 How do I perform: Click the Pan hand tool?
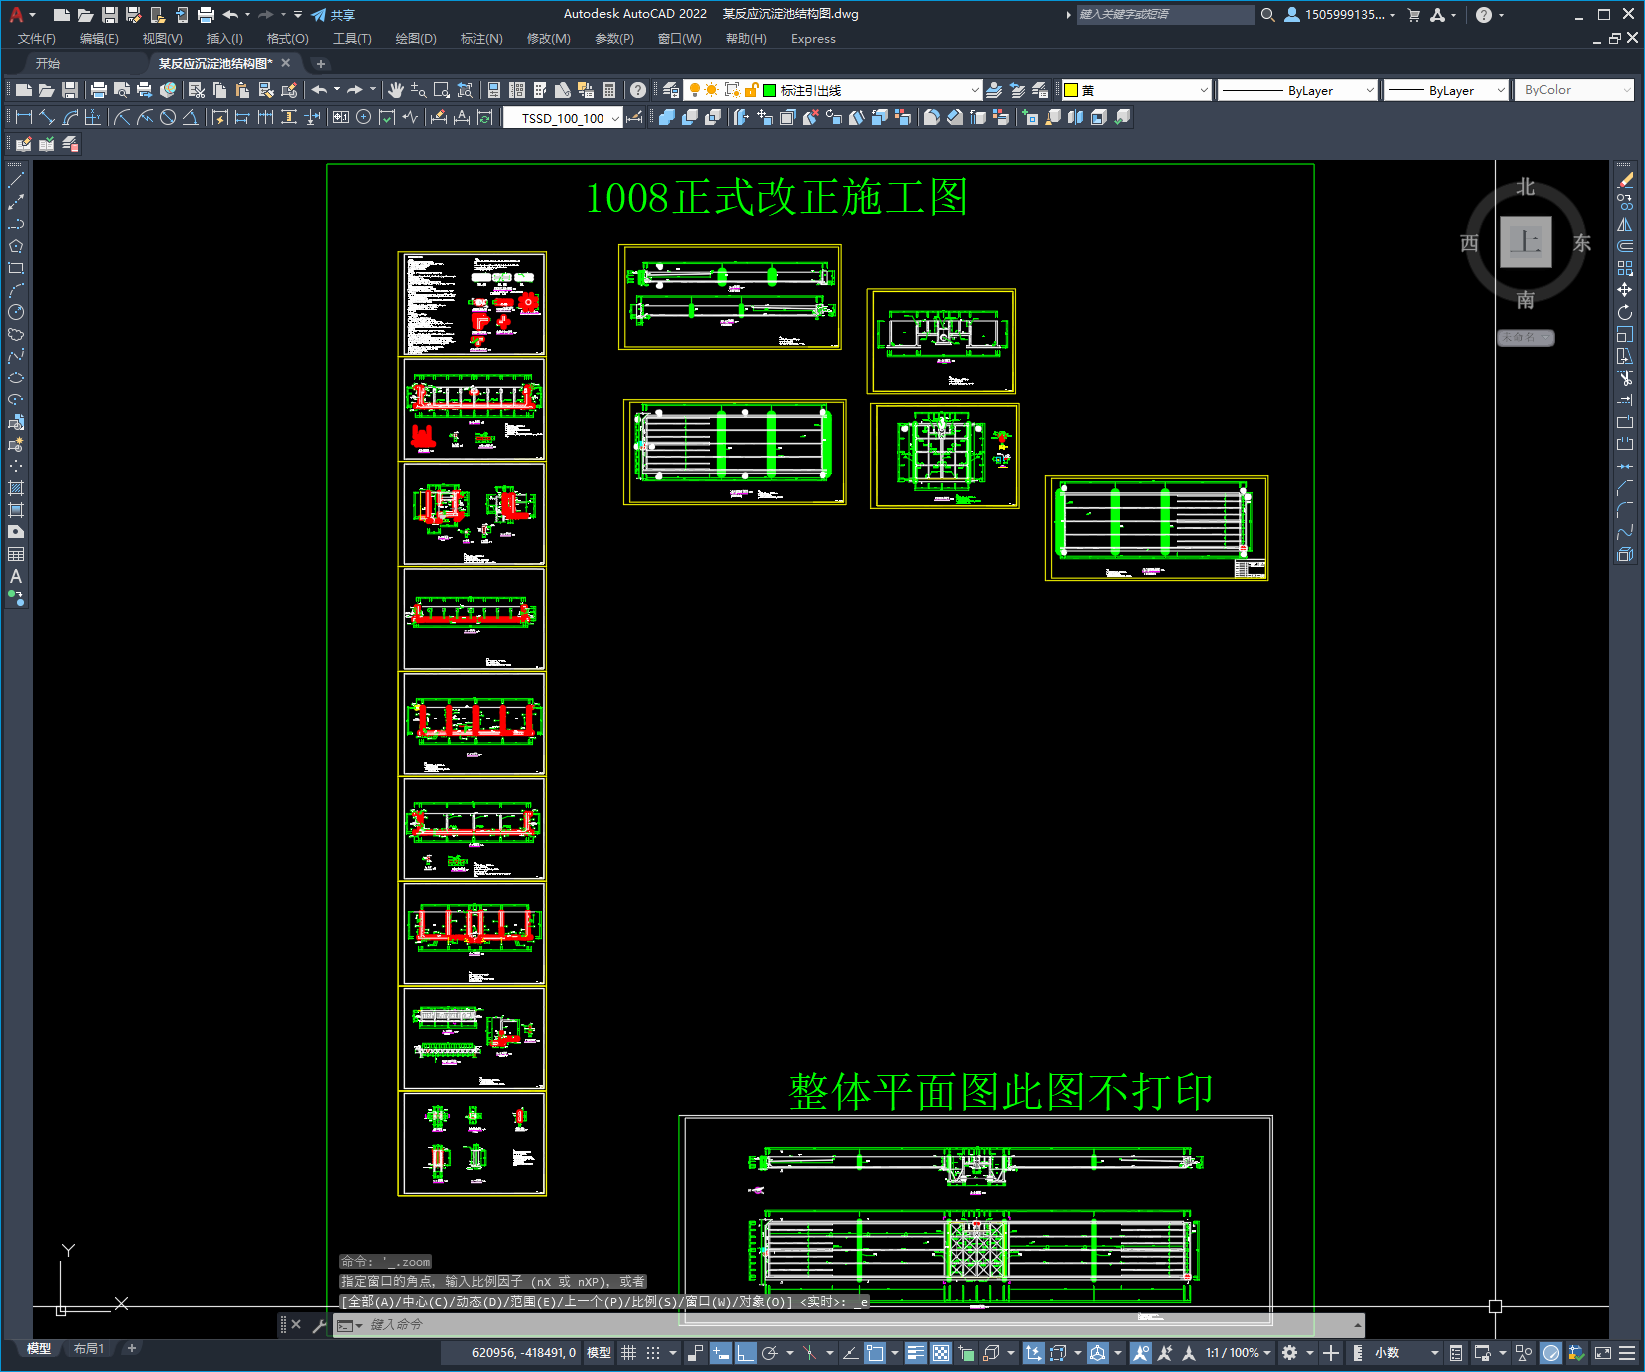pyautogui.click(x=396, y=90)
